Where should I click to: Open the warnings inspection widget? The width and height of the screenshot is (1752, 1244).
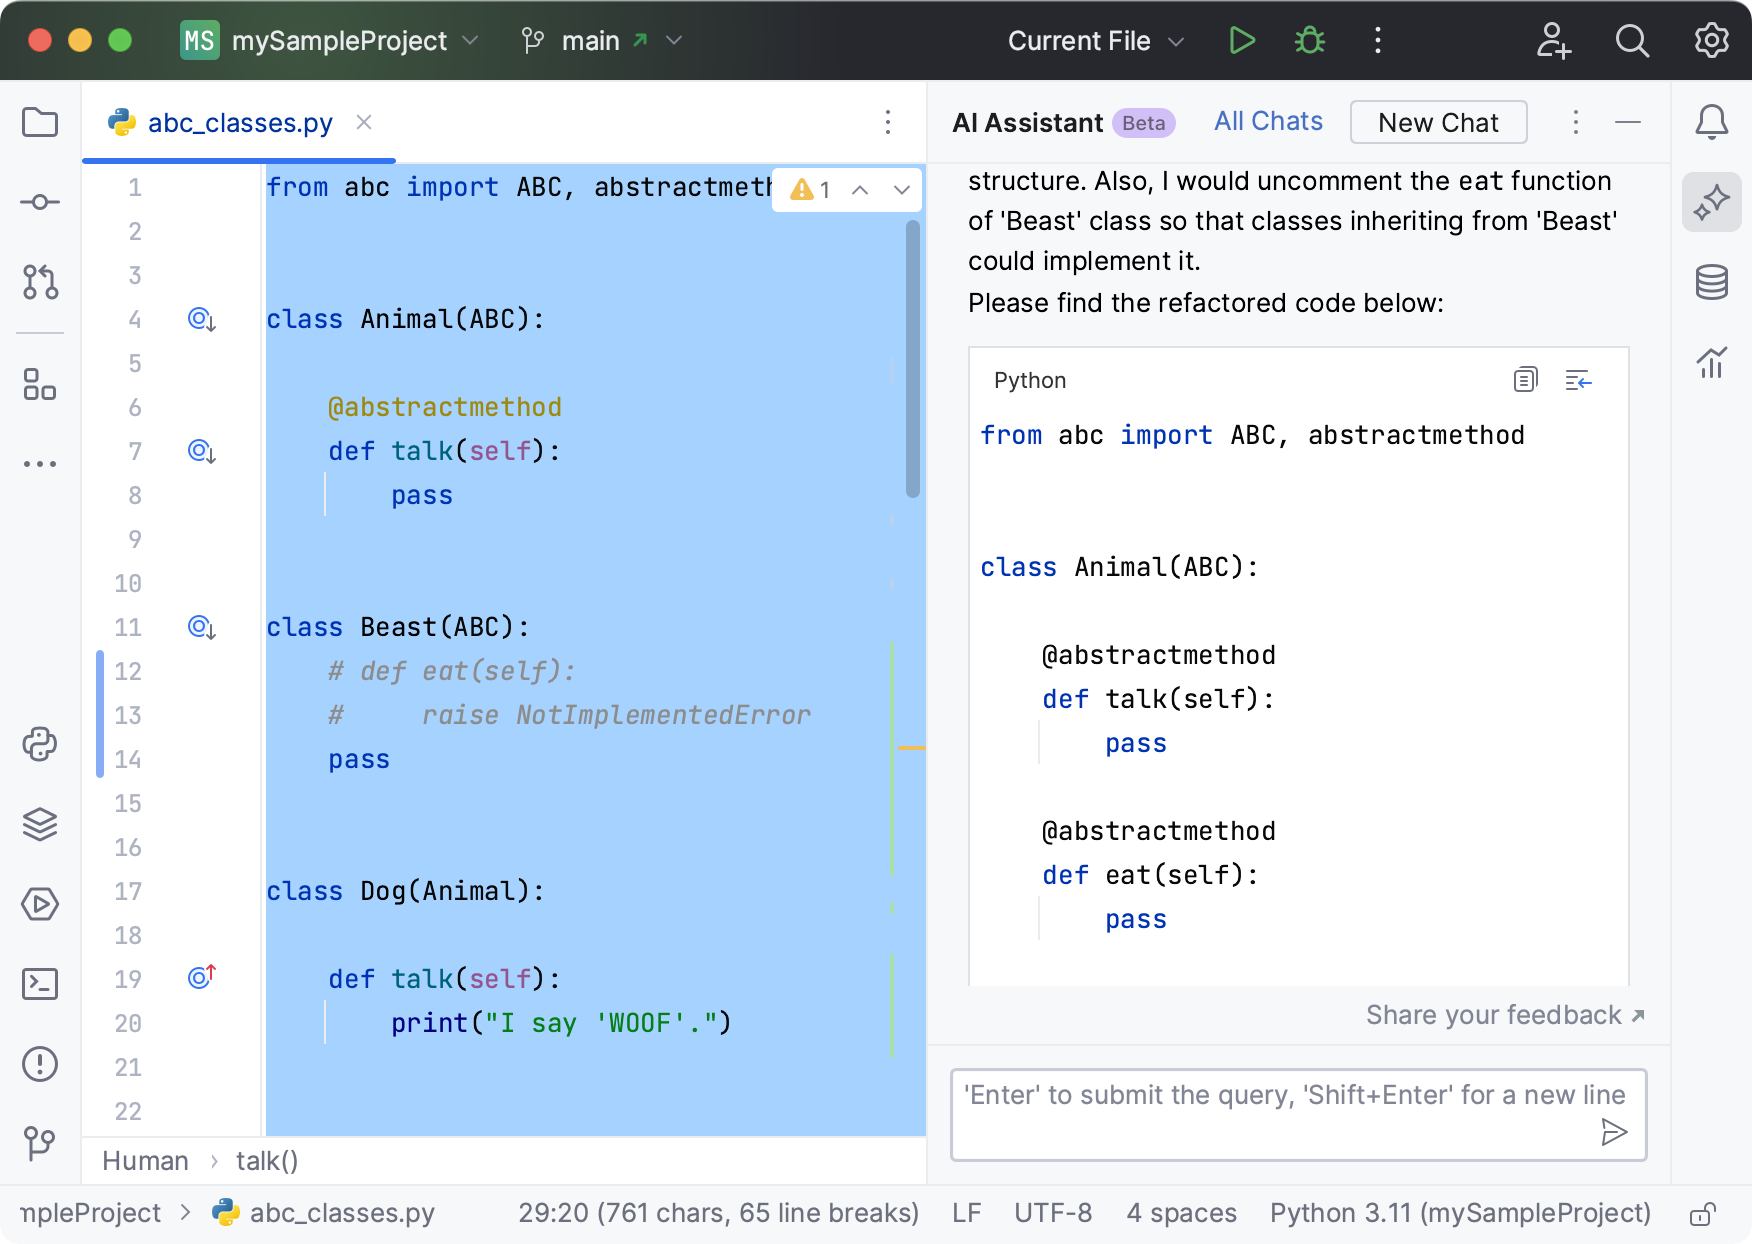[x=811, y=190]
